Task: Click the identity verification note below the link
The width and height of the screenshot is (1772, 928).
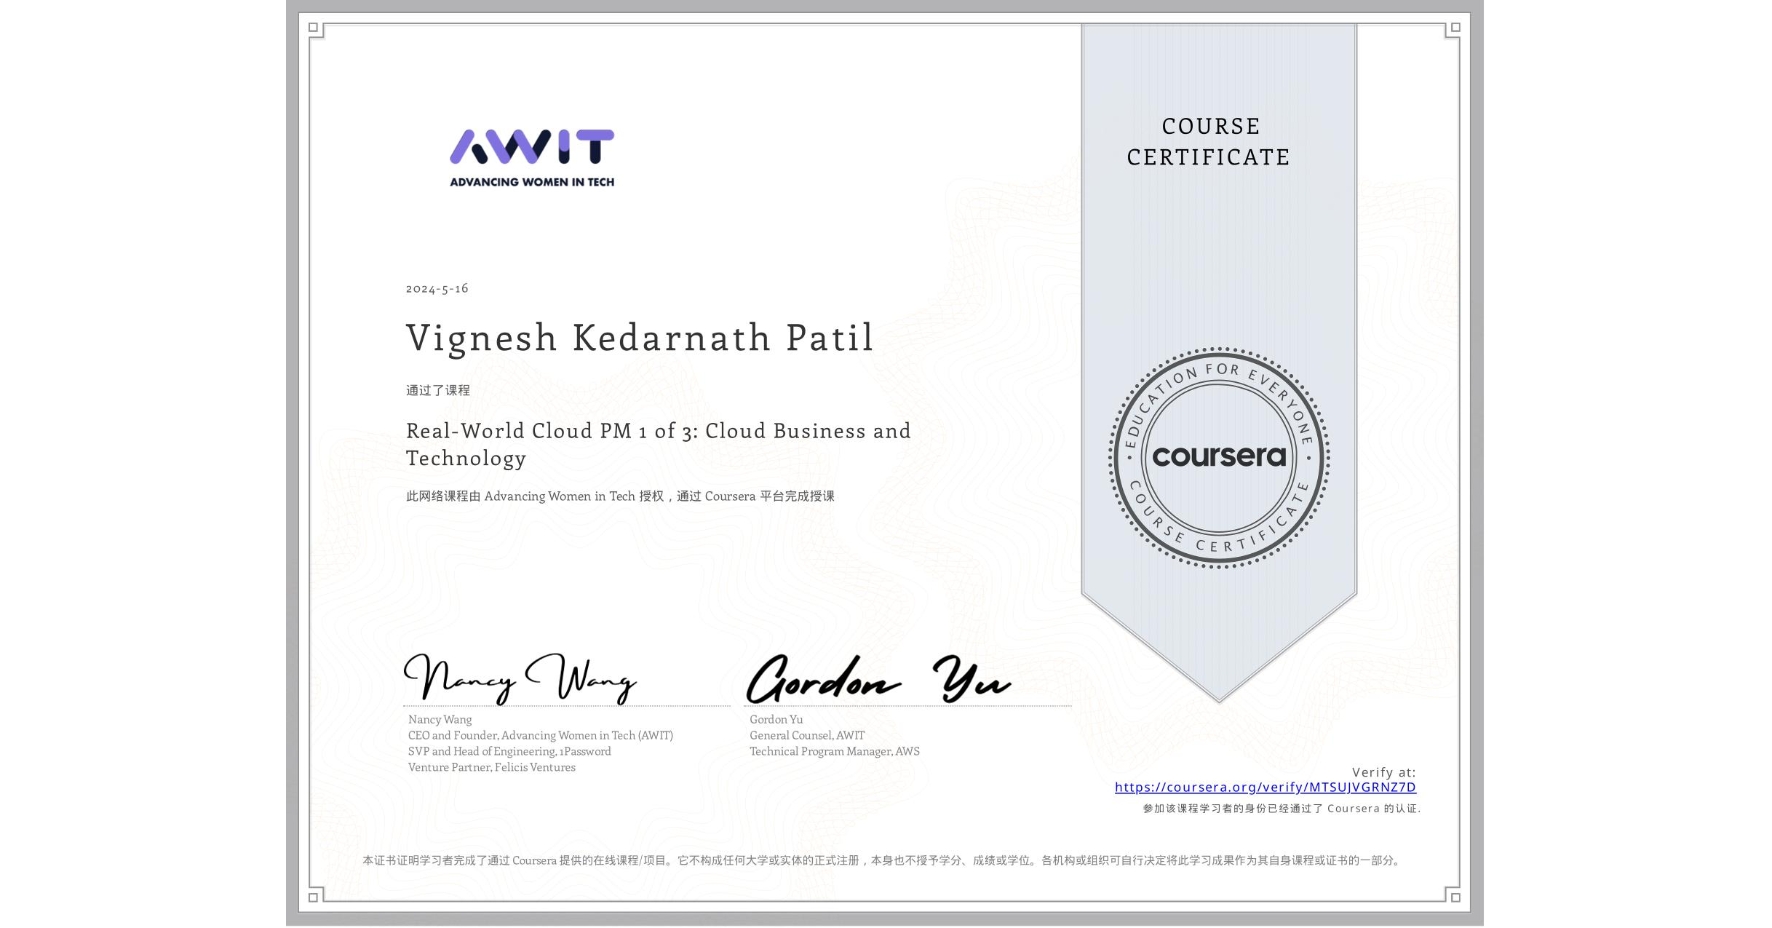Action: click(1282, 808)
